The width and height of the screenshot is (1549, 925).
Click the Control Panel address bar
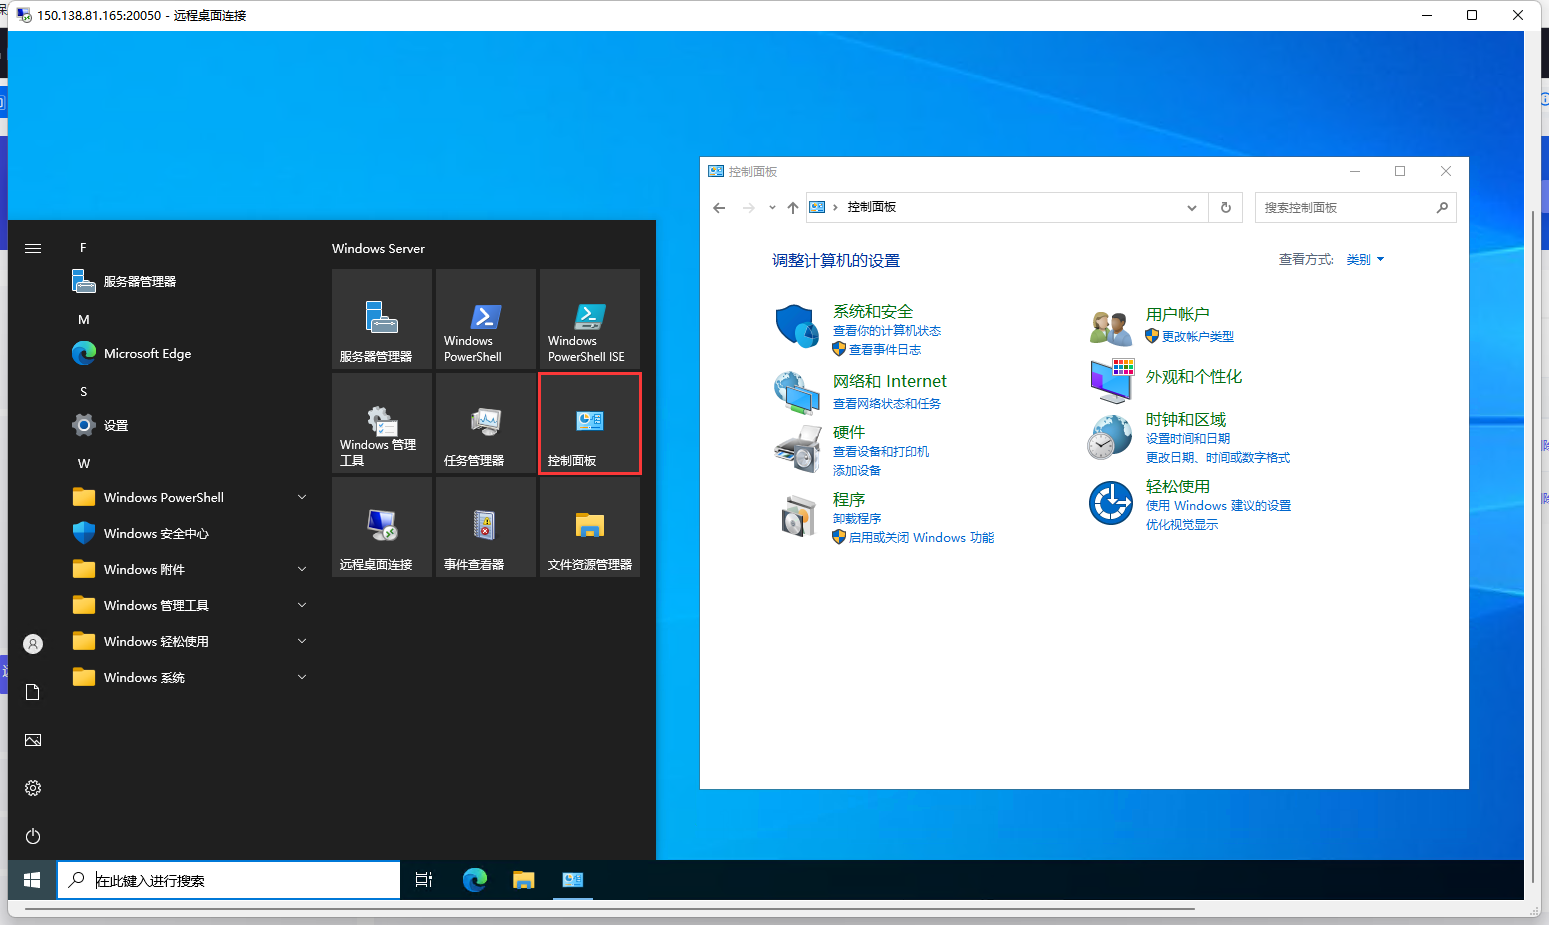1007,208
